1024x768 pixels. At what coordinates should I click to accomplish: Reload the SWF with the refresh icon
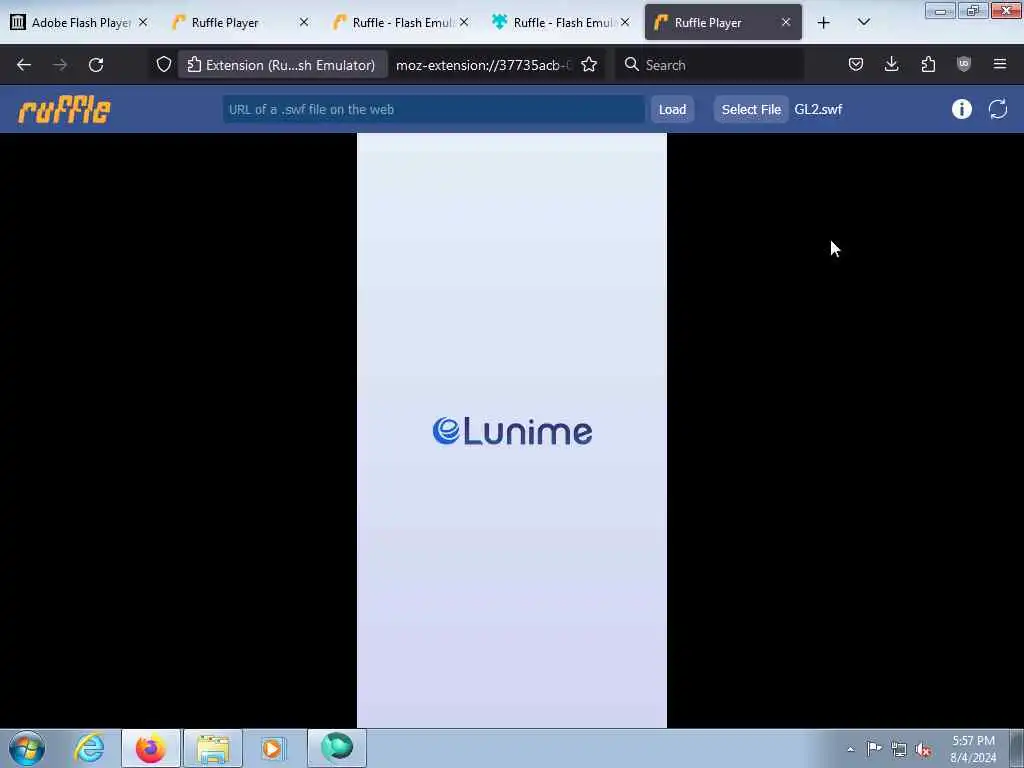coord(998,109)
